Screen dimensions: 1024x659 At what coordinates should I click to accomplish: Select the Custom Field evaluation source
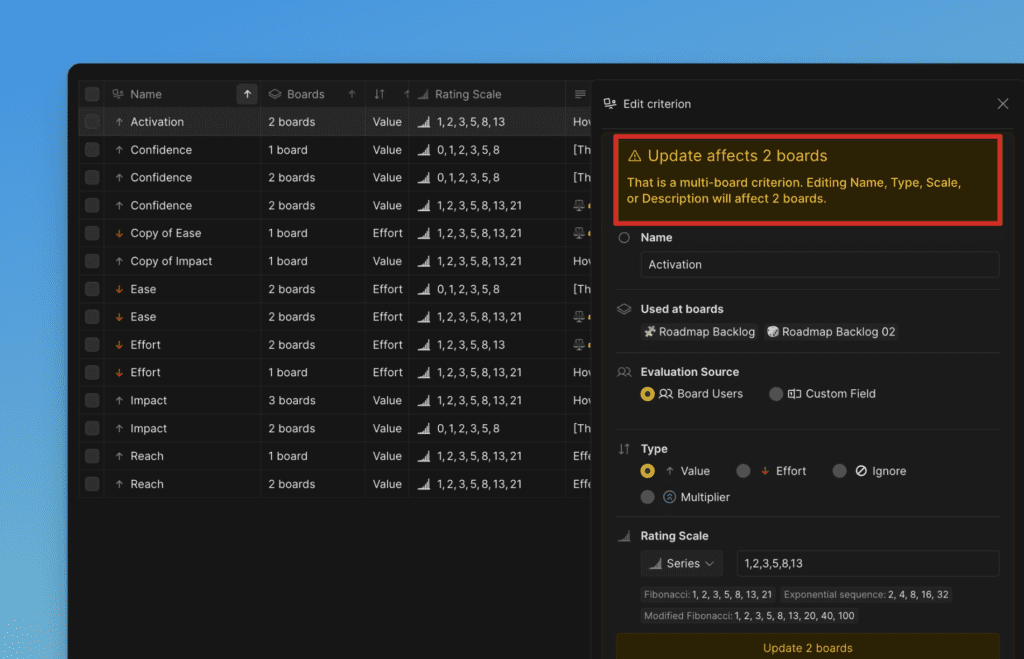pyautogui.click(x=776, y=394)
